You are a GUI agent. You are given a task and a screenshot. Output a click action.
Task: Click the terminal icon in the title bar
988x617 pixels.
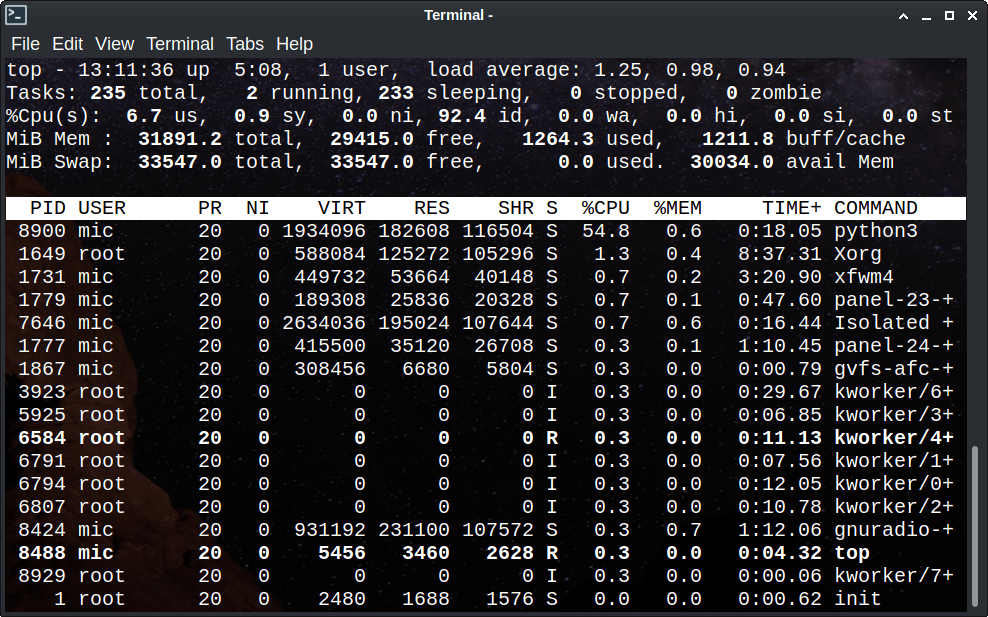(16, 15)
